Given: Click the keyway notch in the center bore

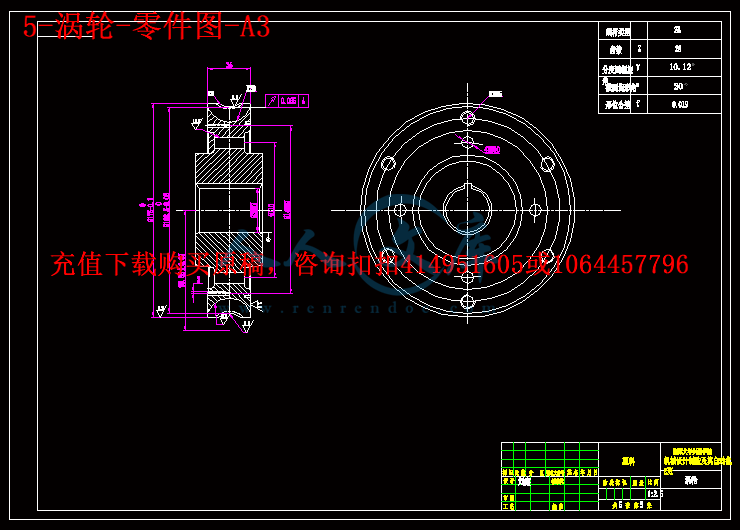Looking at the screenshot, I should coord(466,184).
